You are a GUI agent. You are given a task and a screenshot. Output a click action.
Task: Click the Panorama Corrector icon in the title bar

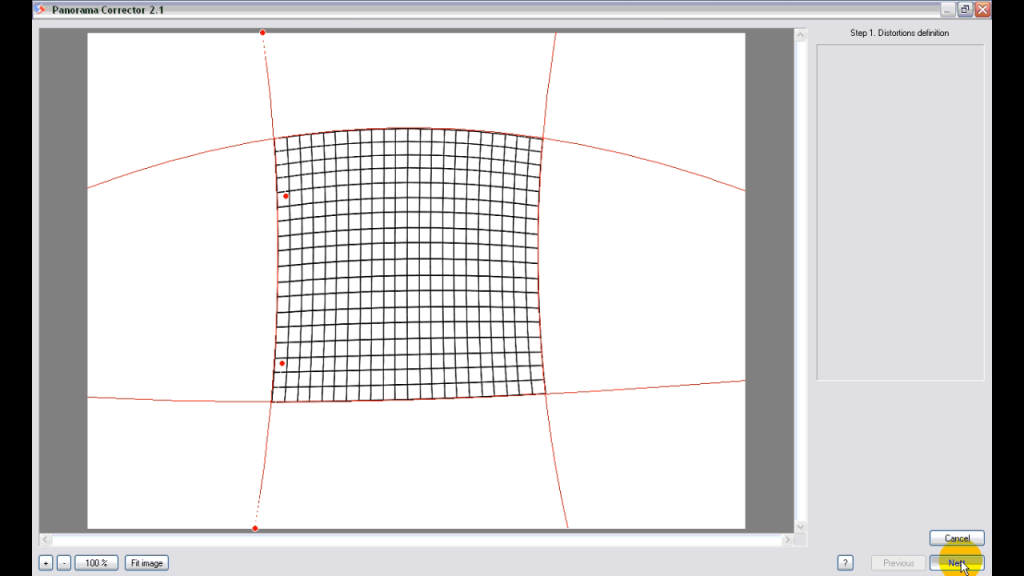[x=38, y=9]
